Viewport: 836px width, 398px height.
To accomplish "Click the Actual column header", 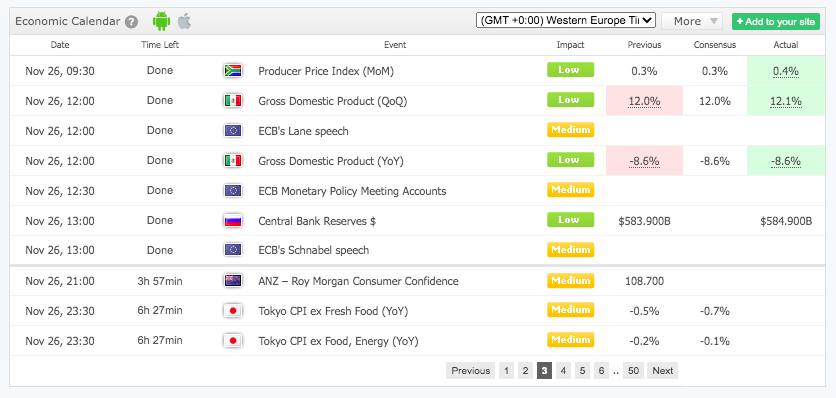I will pyautogui.click(x=786, y=45).
